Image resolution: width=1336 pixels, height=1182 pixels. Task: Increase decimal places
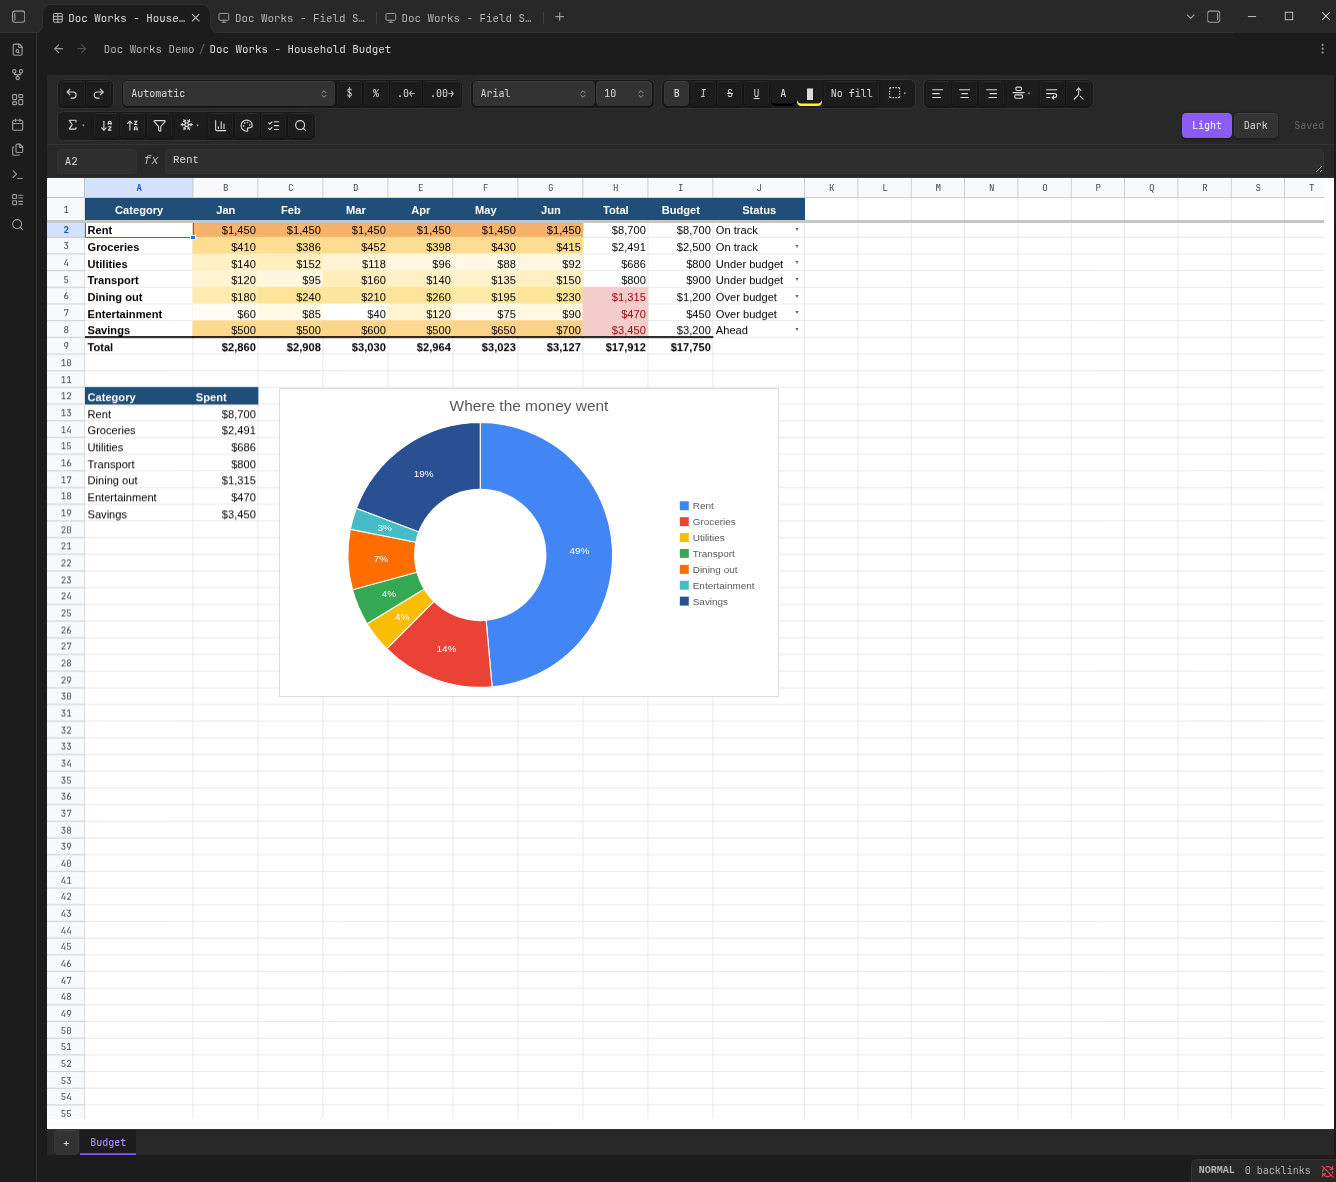[x=442, y=94]
